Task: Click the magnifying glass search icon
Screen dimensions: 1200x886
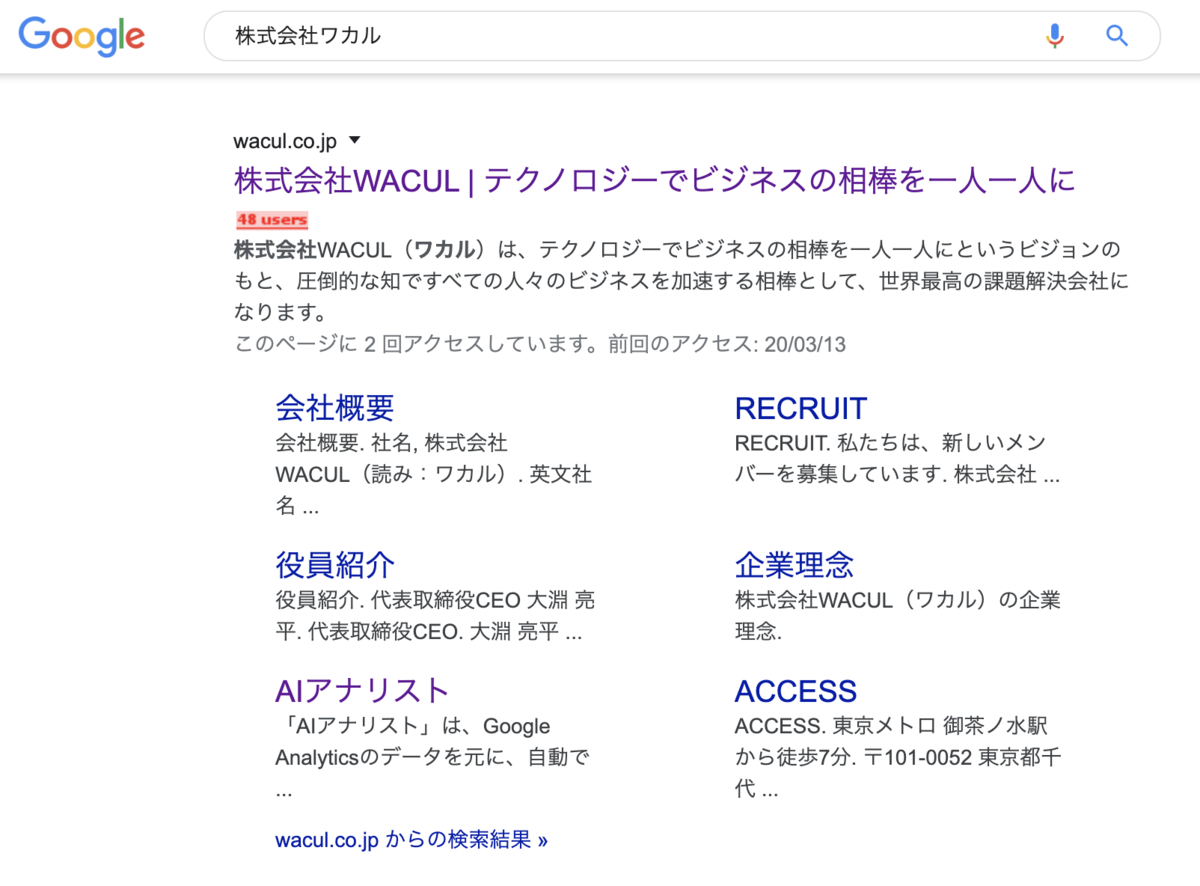Action: (1117, 35)
